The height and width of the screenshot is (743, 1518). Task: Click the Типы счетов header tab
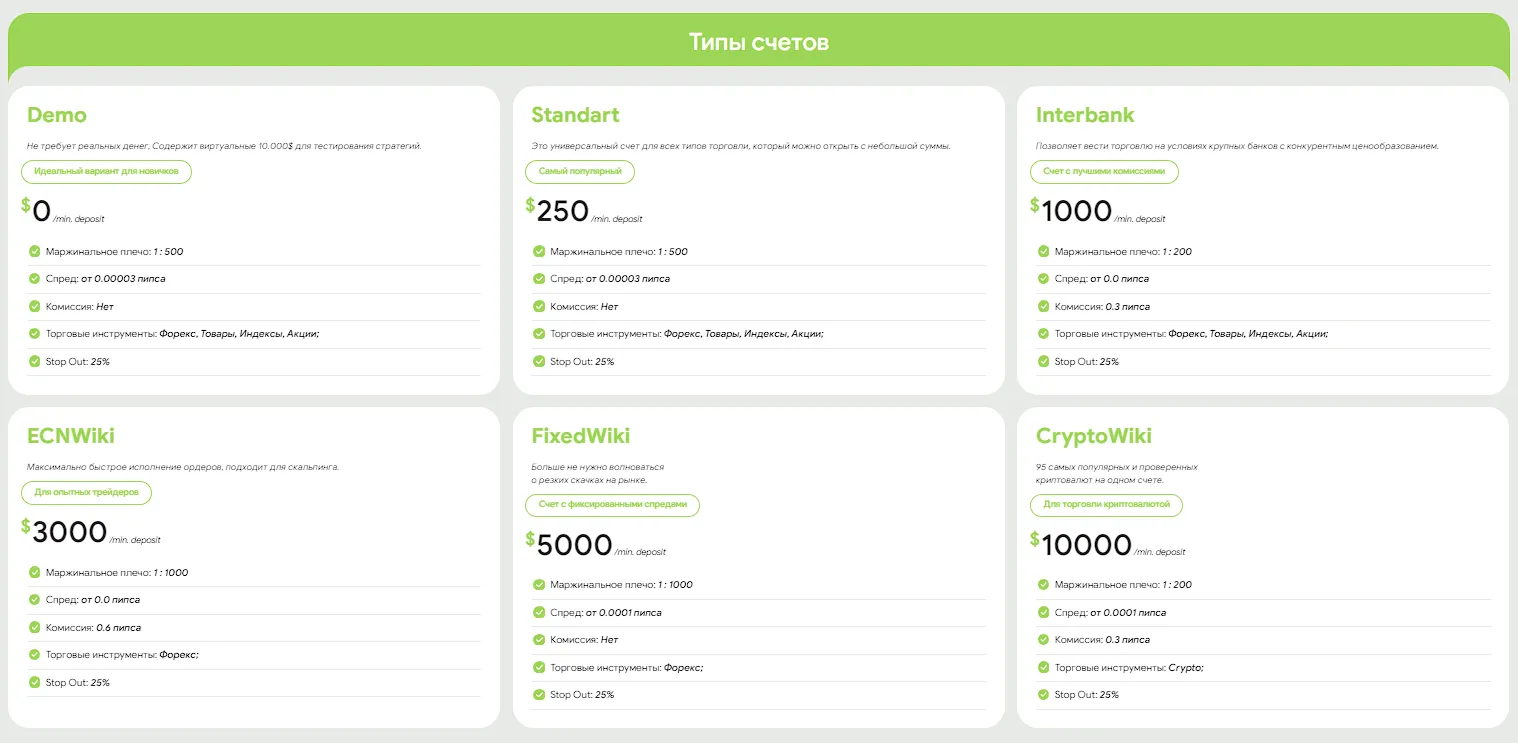[x=759, y=42]
